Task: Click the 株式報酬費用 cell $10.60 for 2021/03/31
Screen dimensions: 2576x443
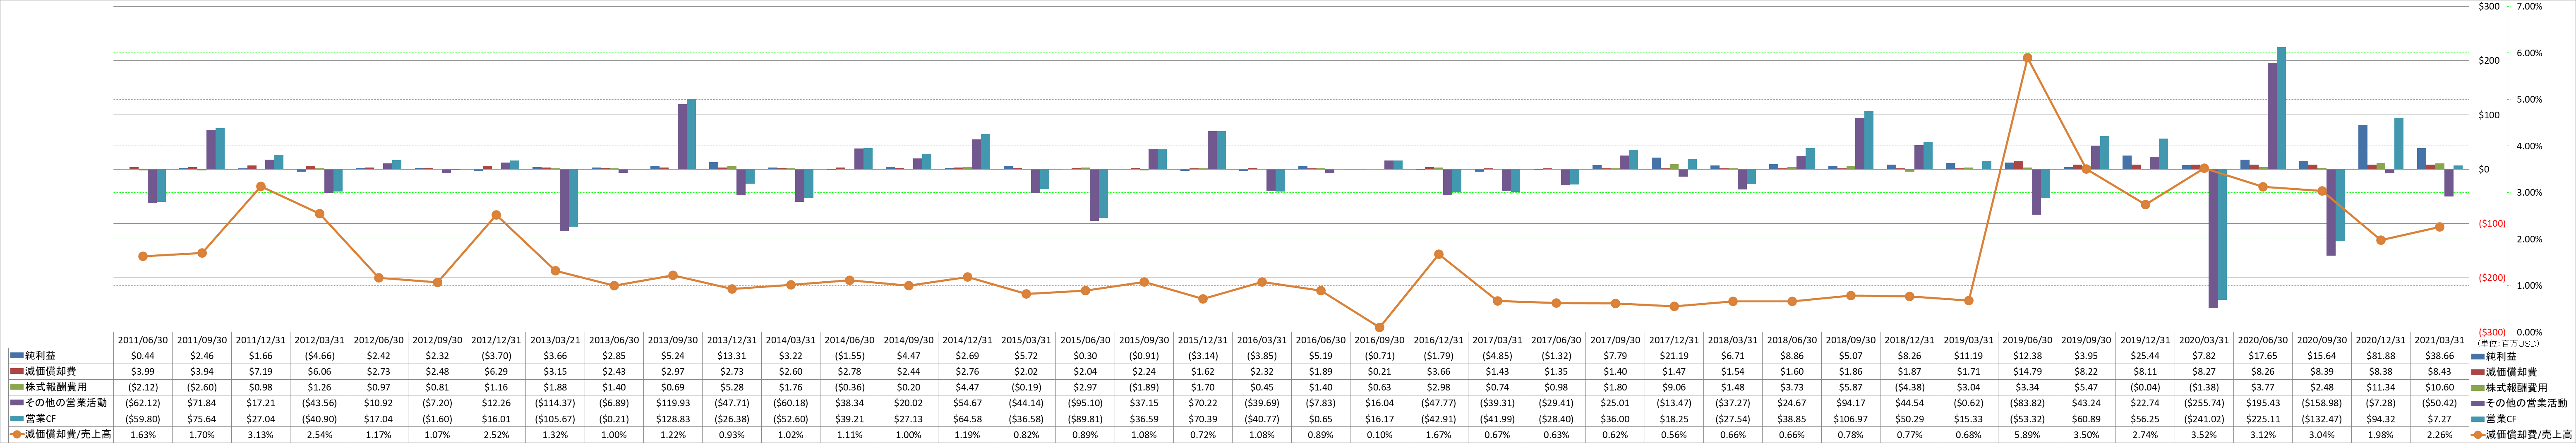Action: point(2439,388)
